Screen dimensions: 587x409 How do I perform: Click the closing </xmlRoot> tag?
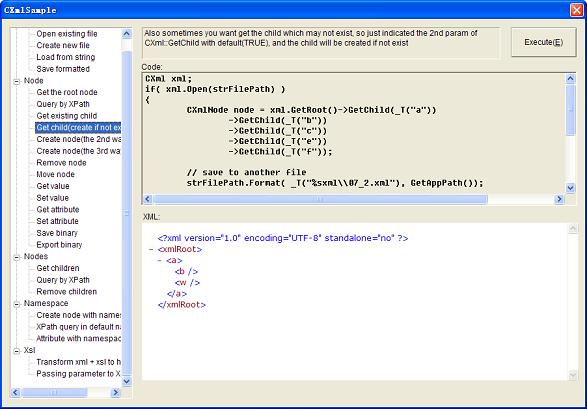tap(182, 305)
